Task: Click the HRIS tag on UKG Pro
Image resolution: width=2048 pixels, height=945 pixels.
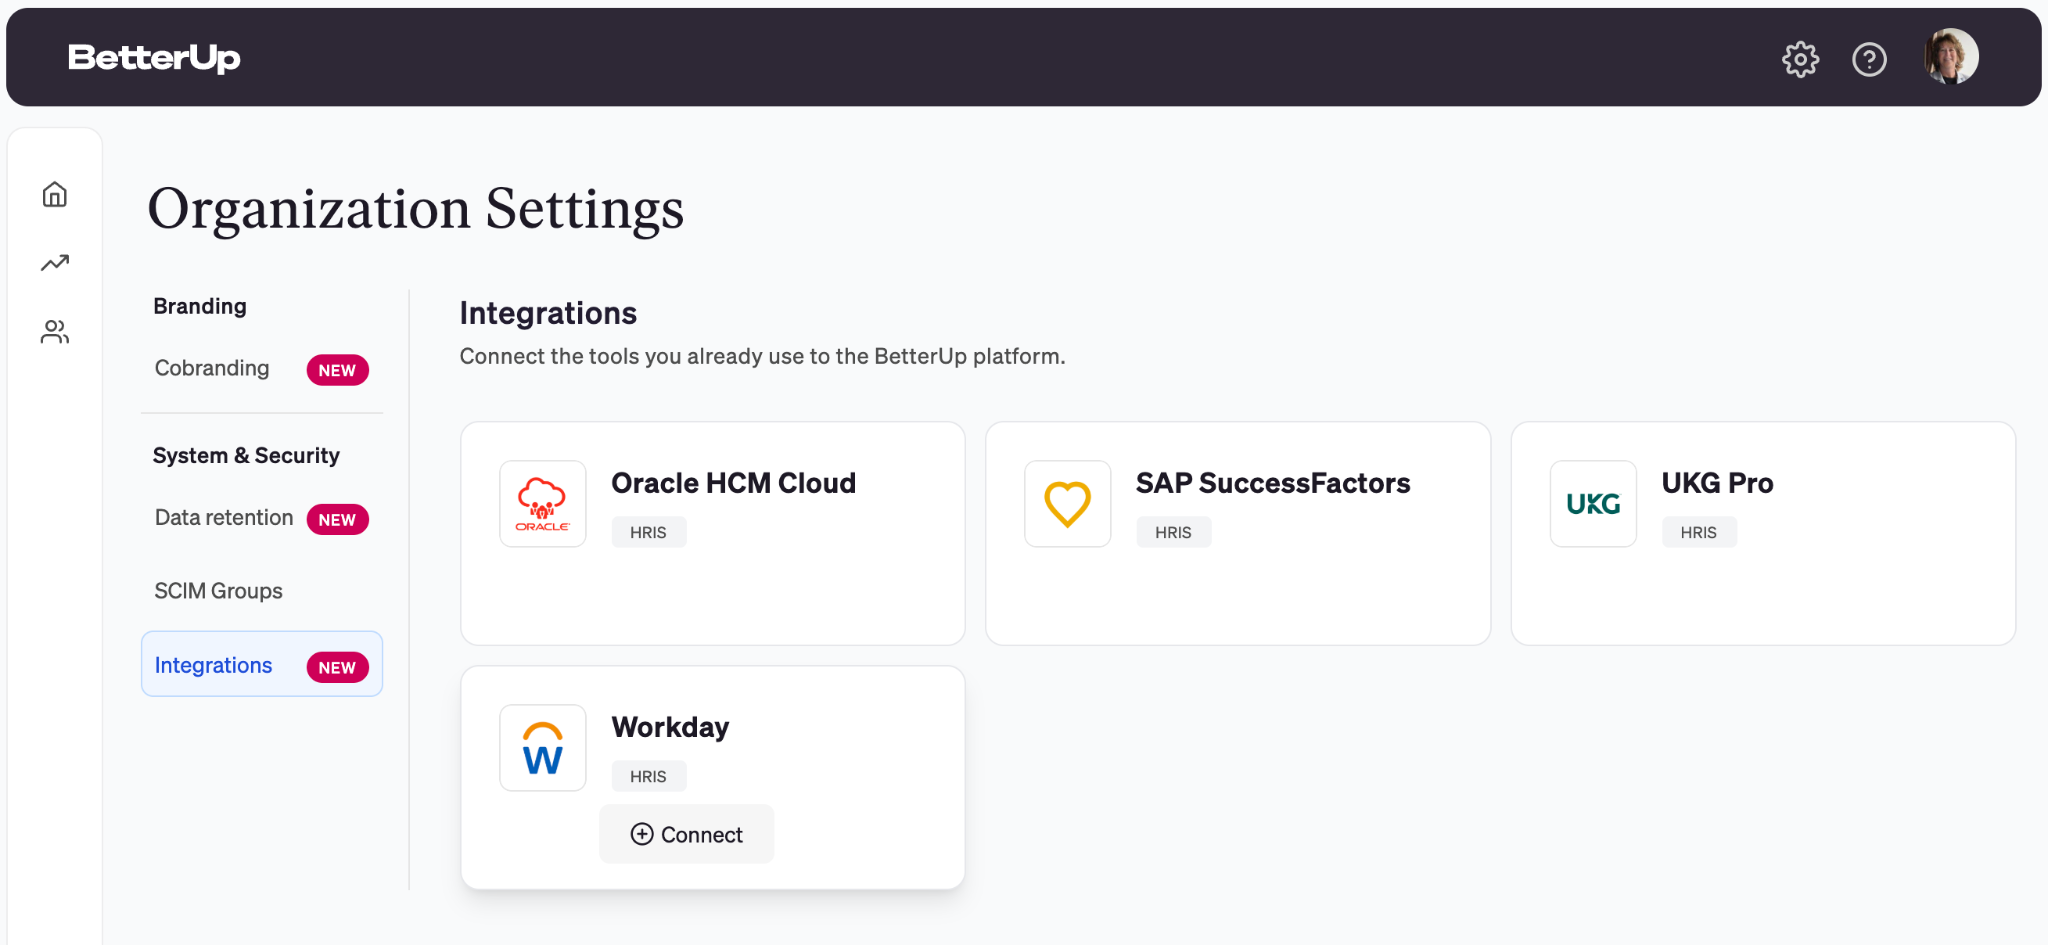Action: point(1699,532)
